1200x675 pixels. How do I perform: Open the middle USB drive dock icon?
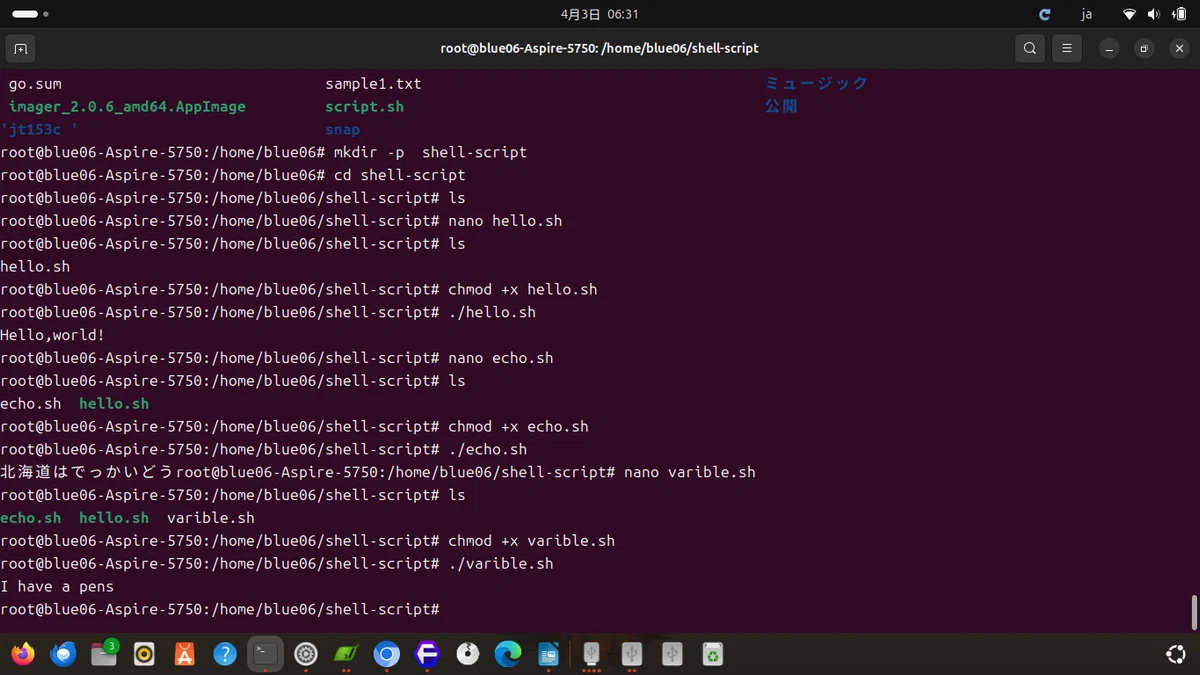coord(631,654)
